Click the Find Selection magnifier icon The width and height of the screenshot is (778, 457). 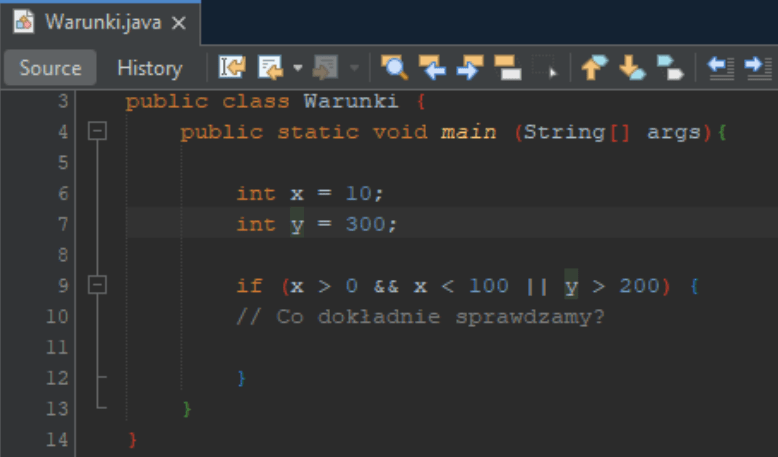click(x=395, y=68)
